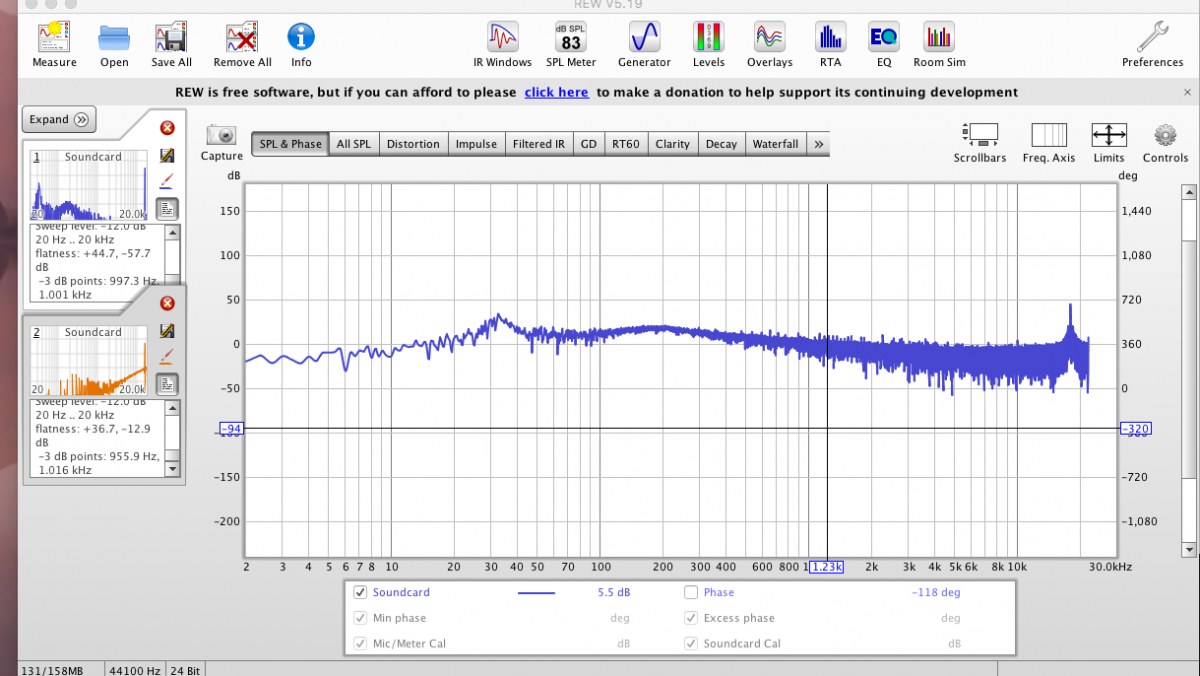This screenshot has height=676, width=1200.
Task: Click the 1.23k frequency cursor readout
Action: (x=827, y=567)
